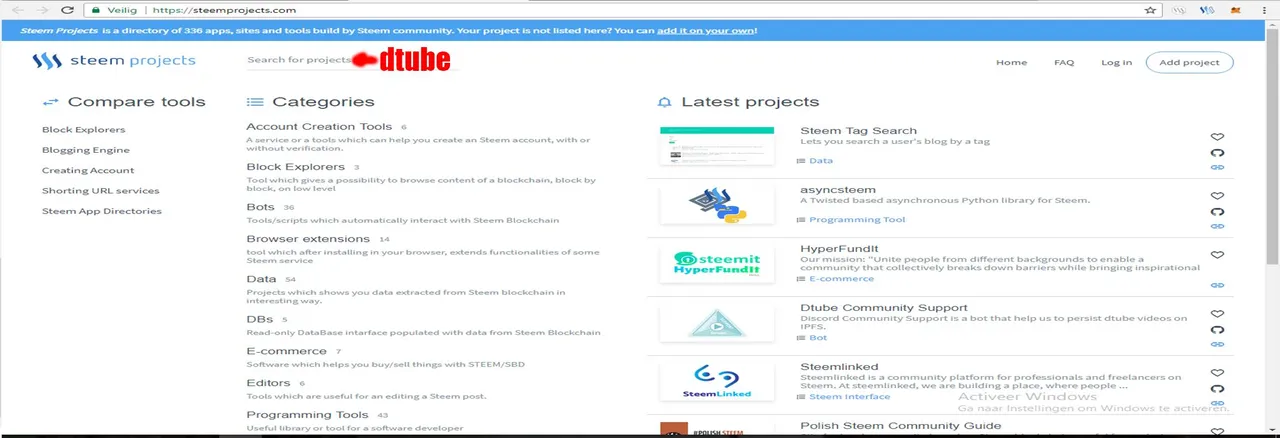
Task: Open the E-commerce category heading
Action: (286, 351)
